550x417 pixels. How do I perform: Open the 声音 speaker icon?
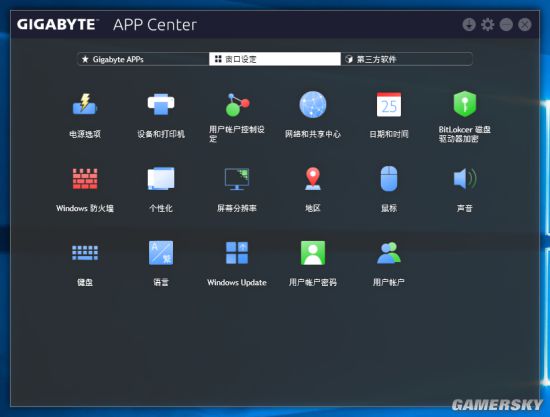(465, 179)
